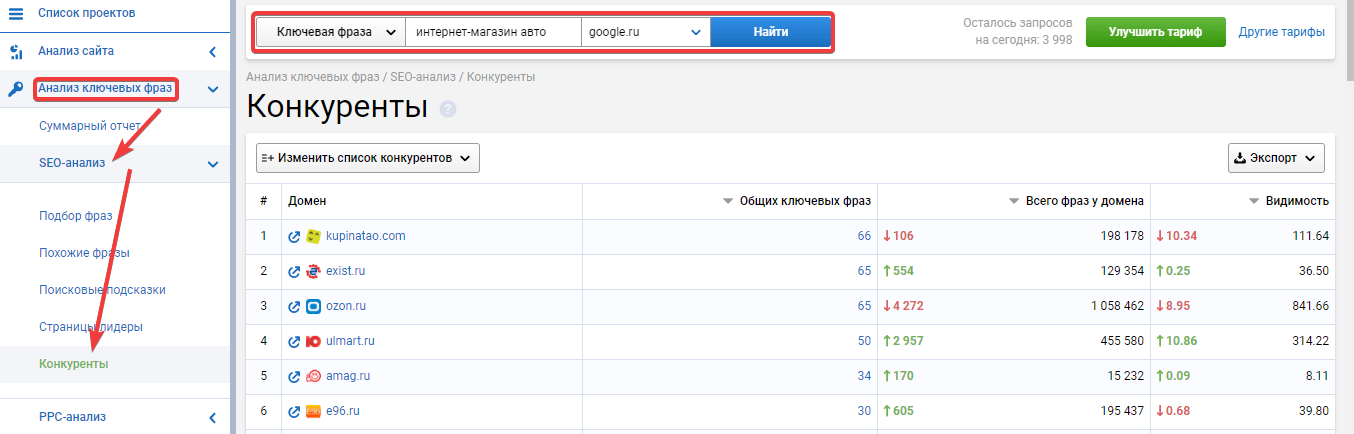
Task: Open Суммарный отчет in the sidebar
Action: 90,127
